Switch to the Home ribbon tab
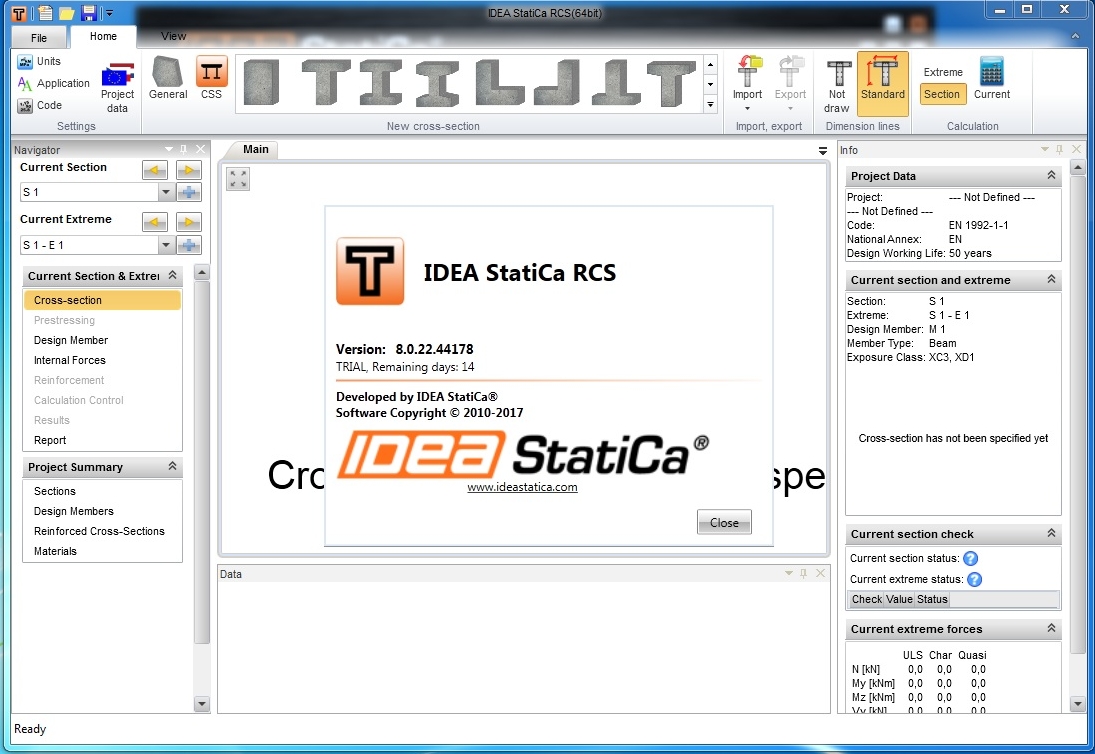 103,36
